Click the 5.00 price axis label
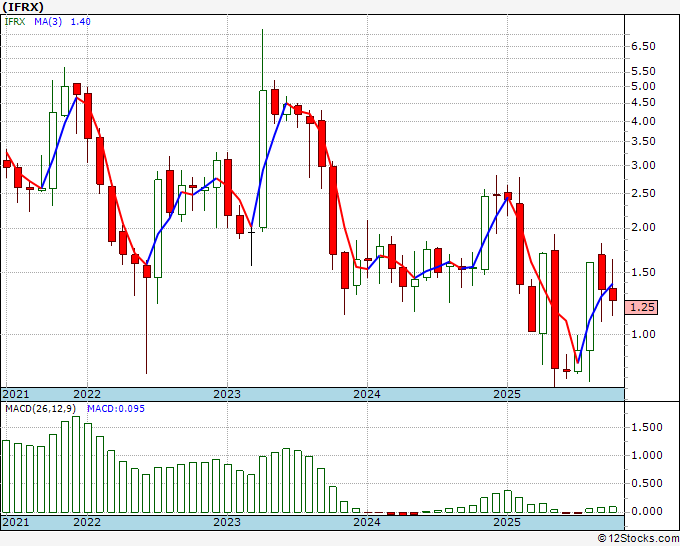This screenshot has width=680, height=546. pos(643,86)
